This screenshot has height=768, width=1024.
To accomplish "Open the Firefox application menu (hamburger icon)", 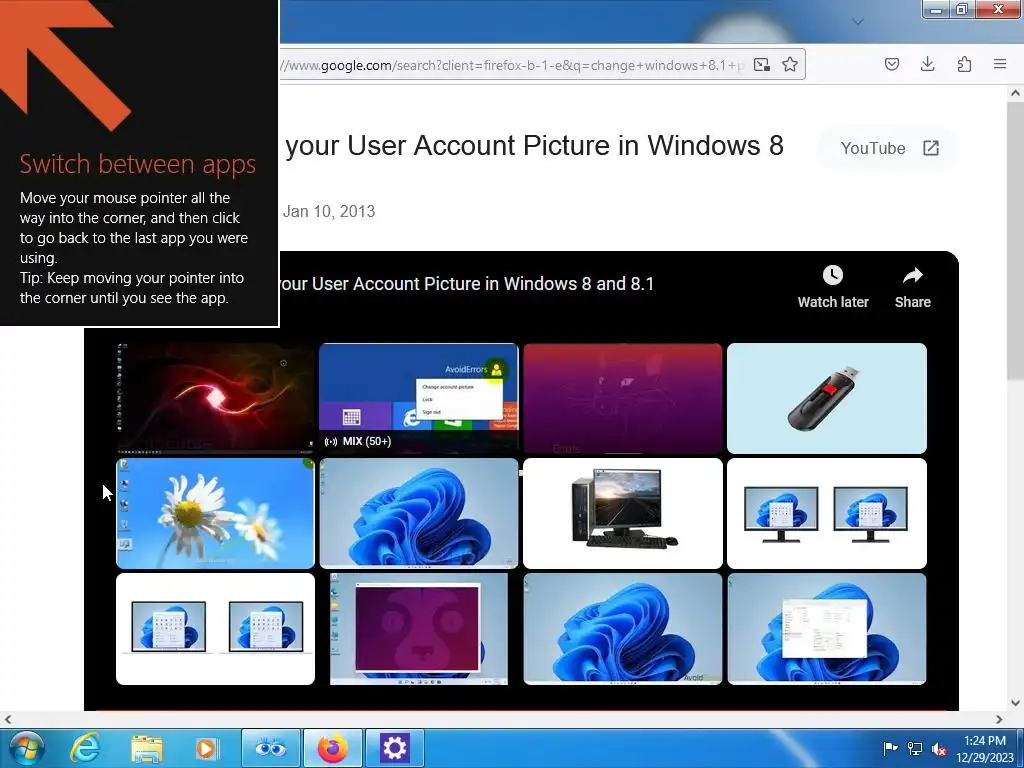I will pos(999,64).
